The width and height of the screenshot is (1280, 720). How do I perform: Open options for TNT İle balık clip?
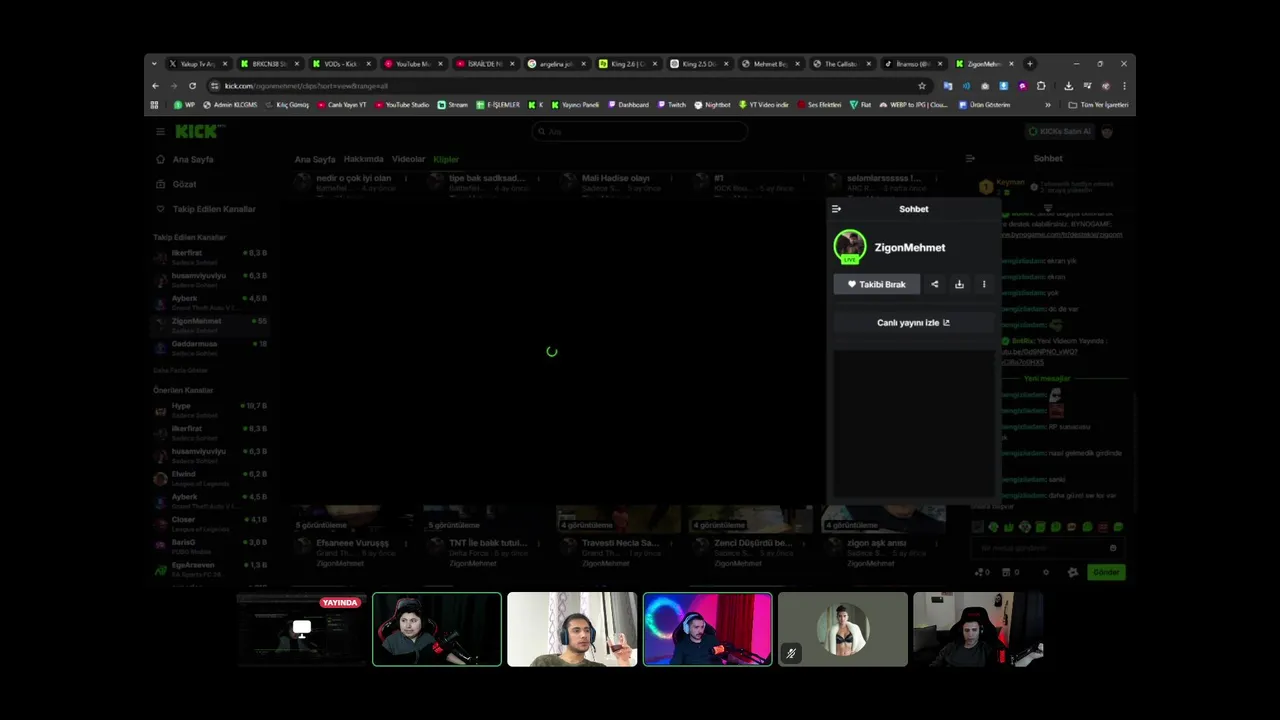point(539,545)
